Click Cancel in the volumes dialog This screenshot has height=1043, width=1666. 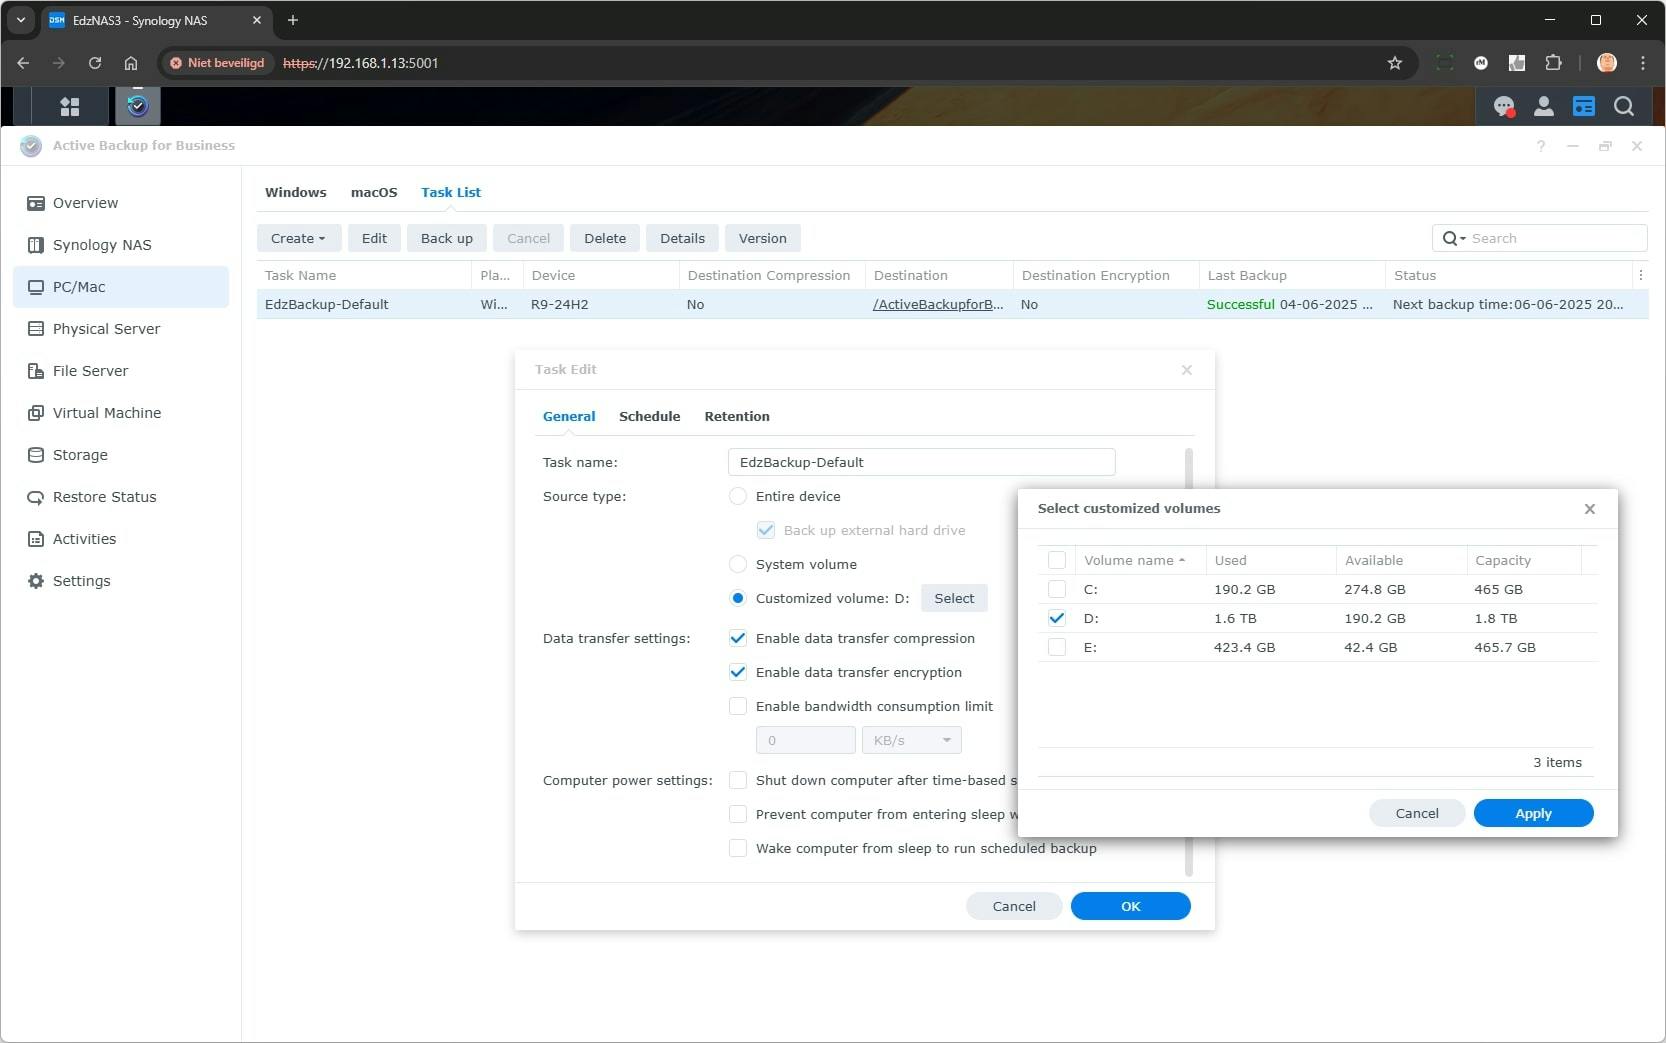click(x=1417, y=813)
